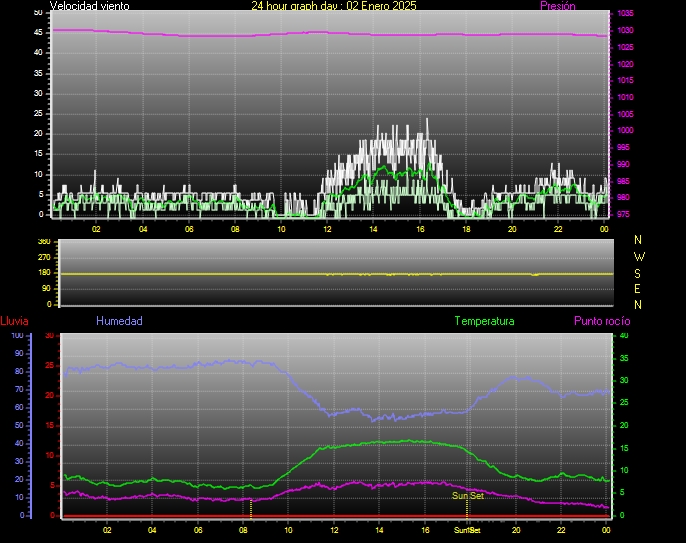Screen dimensions: 686x543
Task: Select the "SuniSet" tick on the lower time axis
Action: coord(467,530)
